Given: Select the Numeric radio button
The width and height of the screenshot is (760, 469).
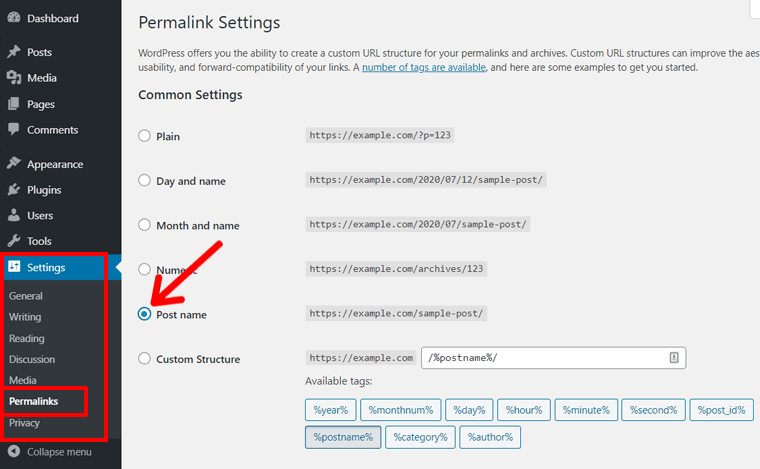Looking at the screenshot, I should click(x=144, y=269).
